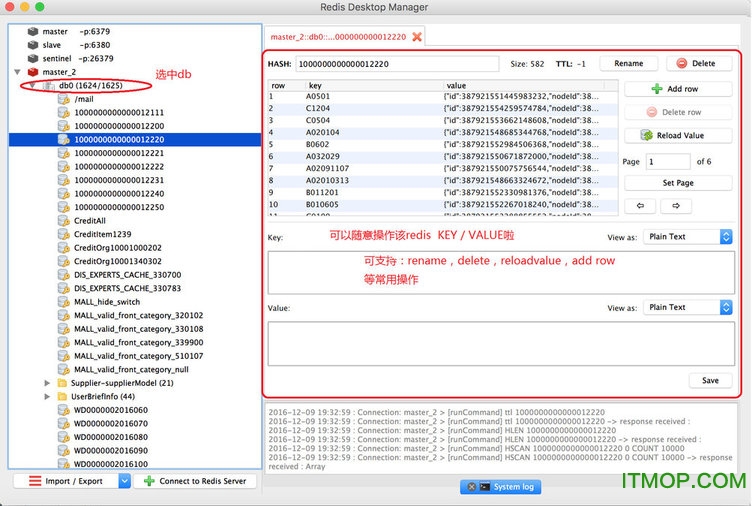The width and height of the screenshot is (752, 506).
Task: Click the Reload Value button
Action: point(678,135)
